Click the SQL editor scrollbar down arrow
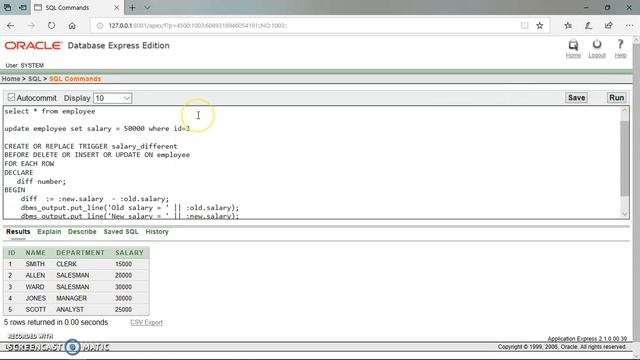 (x=624, y=214)
